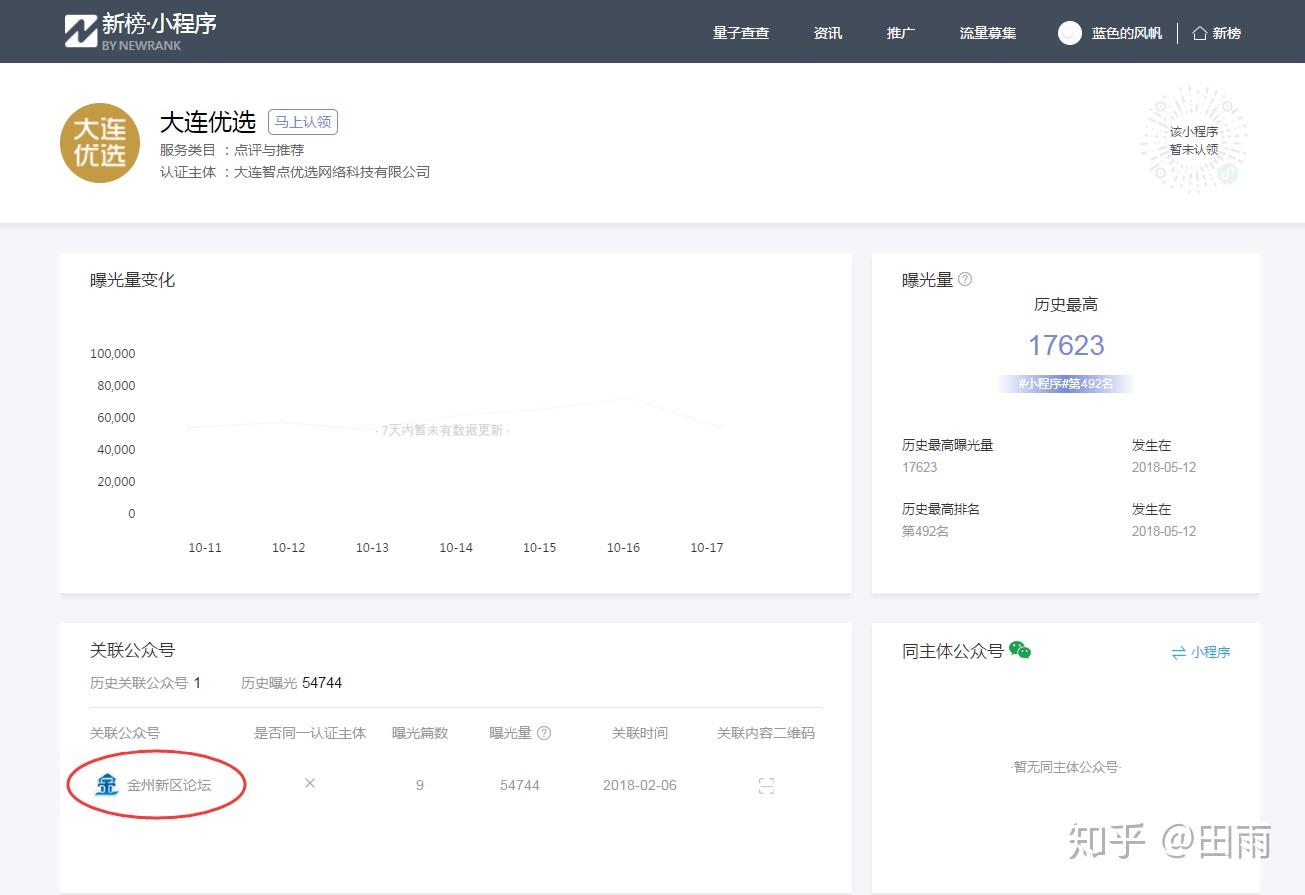
Task: Click the WeChat icon beside 同主体公众号
Action: [x=1020, y=651]
